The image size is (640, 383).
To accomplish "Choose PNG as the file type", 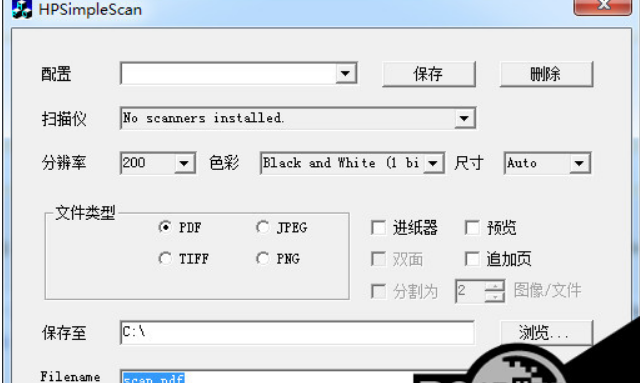I will pyautogui.click(x=262, y=258).
